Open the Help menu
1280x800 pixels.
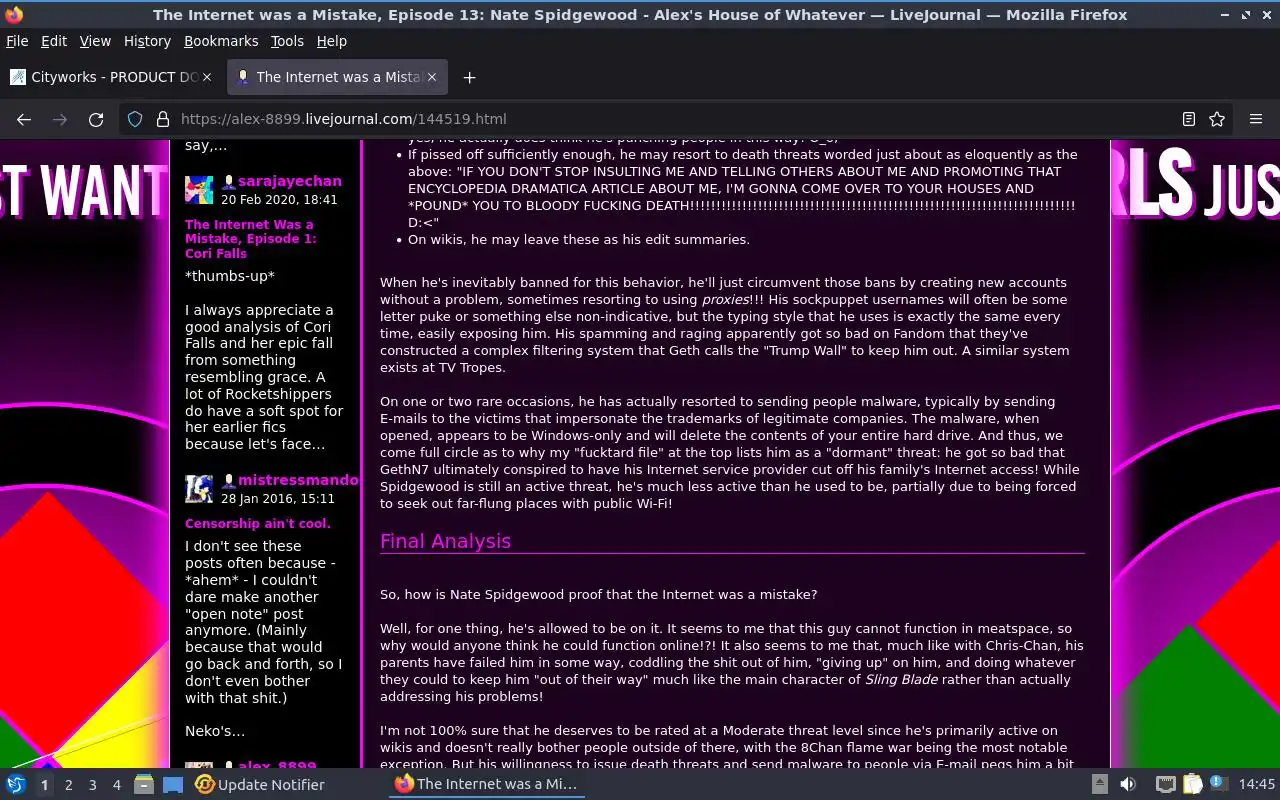pyautogui.click(x=331, y=41)
